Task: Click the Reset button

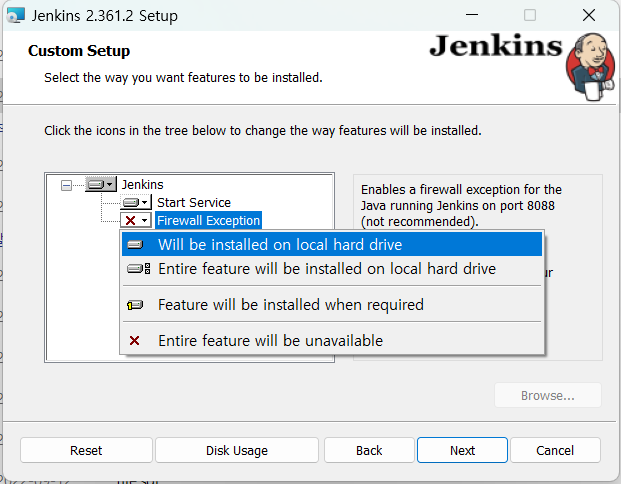Action: coord(86,450)
